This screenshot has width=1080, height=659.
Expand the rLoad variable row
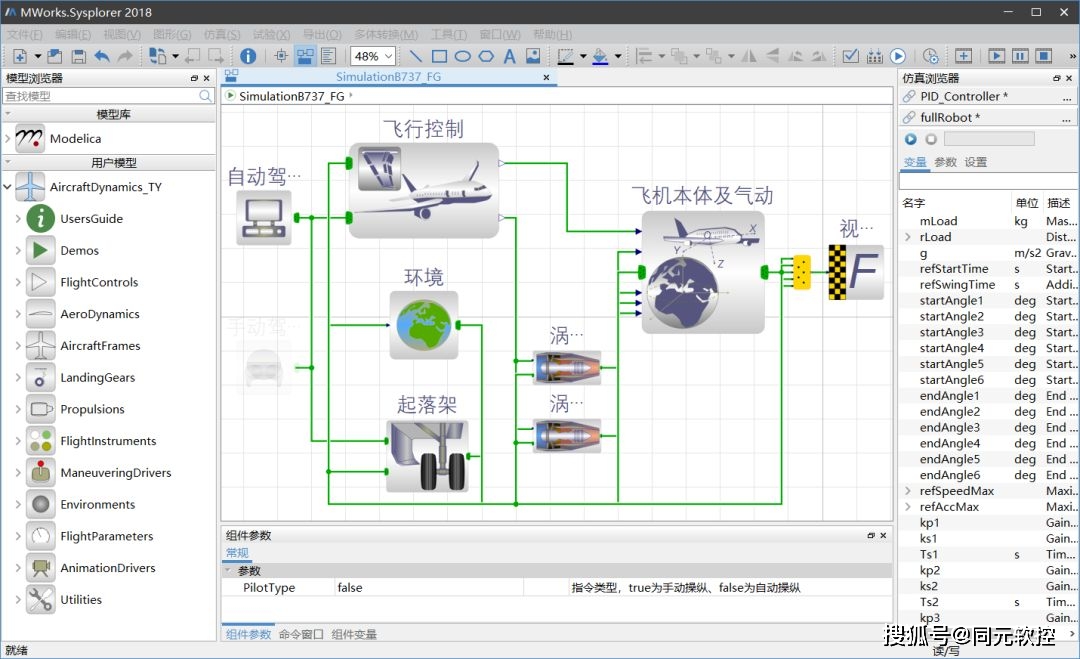coord(908,237)
